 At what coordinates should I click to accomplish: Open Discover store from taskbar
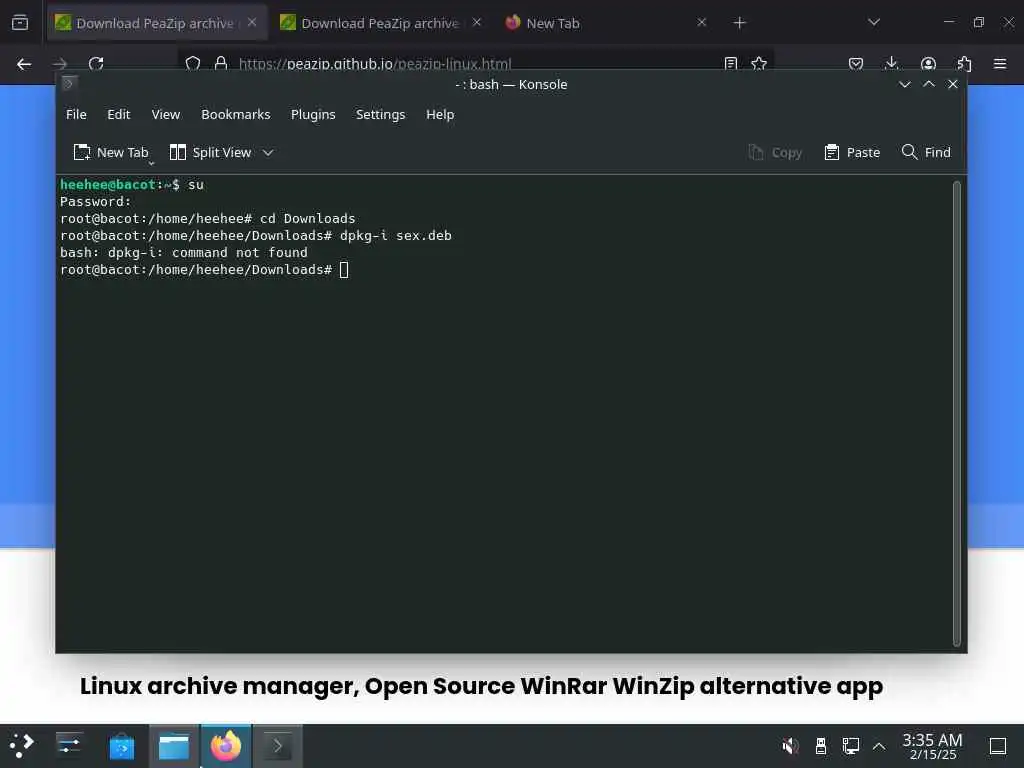[121, 746]
